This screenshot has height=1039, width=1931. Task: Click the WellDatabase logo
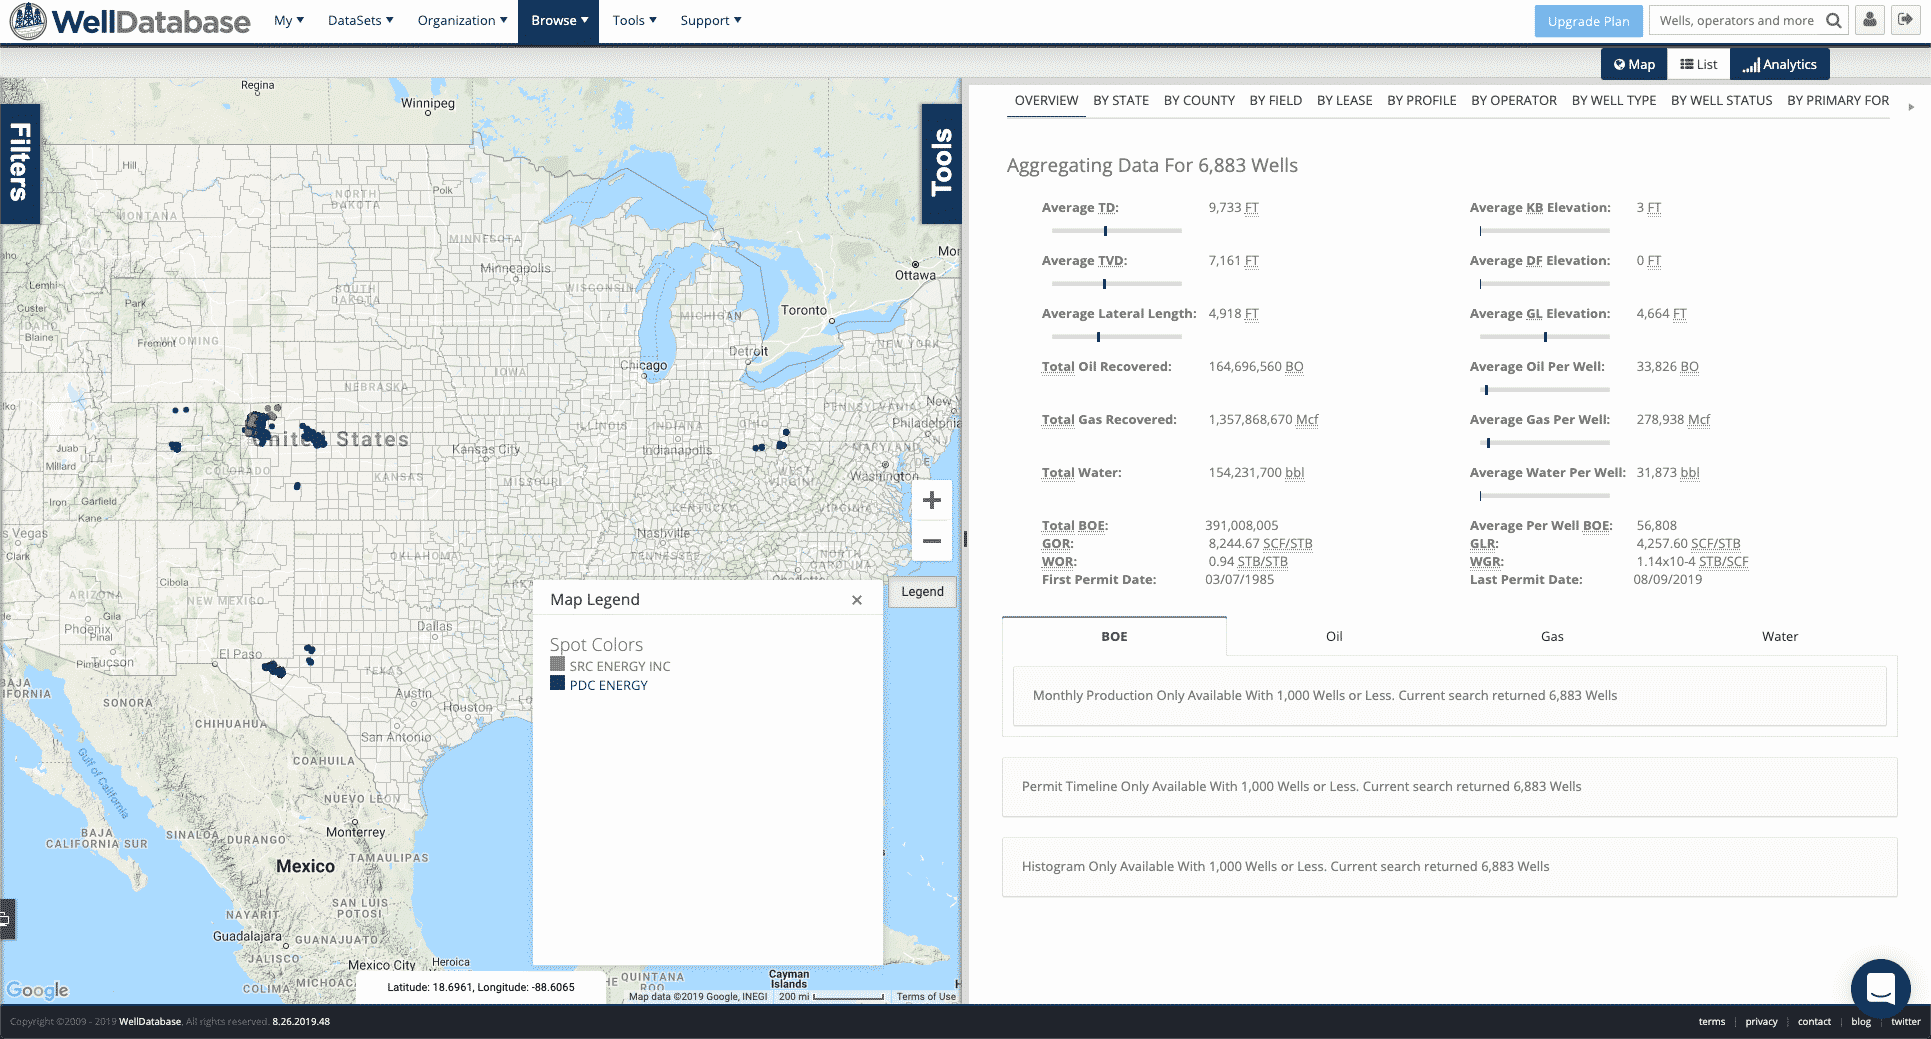click(x=130, y=21)
